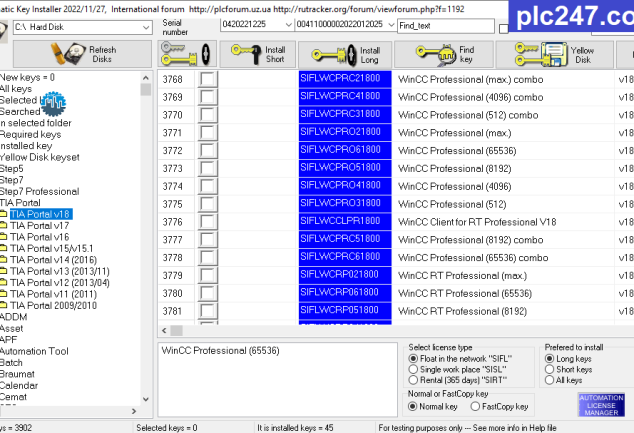
Task: Select Required keys in the tree
Action: [30, 134]
